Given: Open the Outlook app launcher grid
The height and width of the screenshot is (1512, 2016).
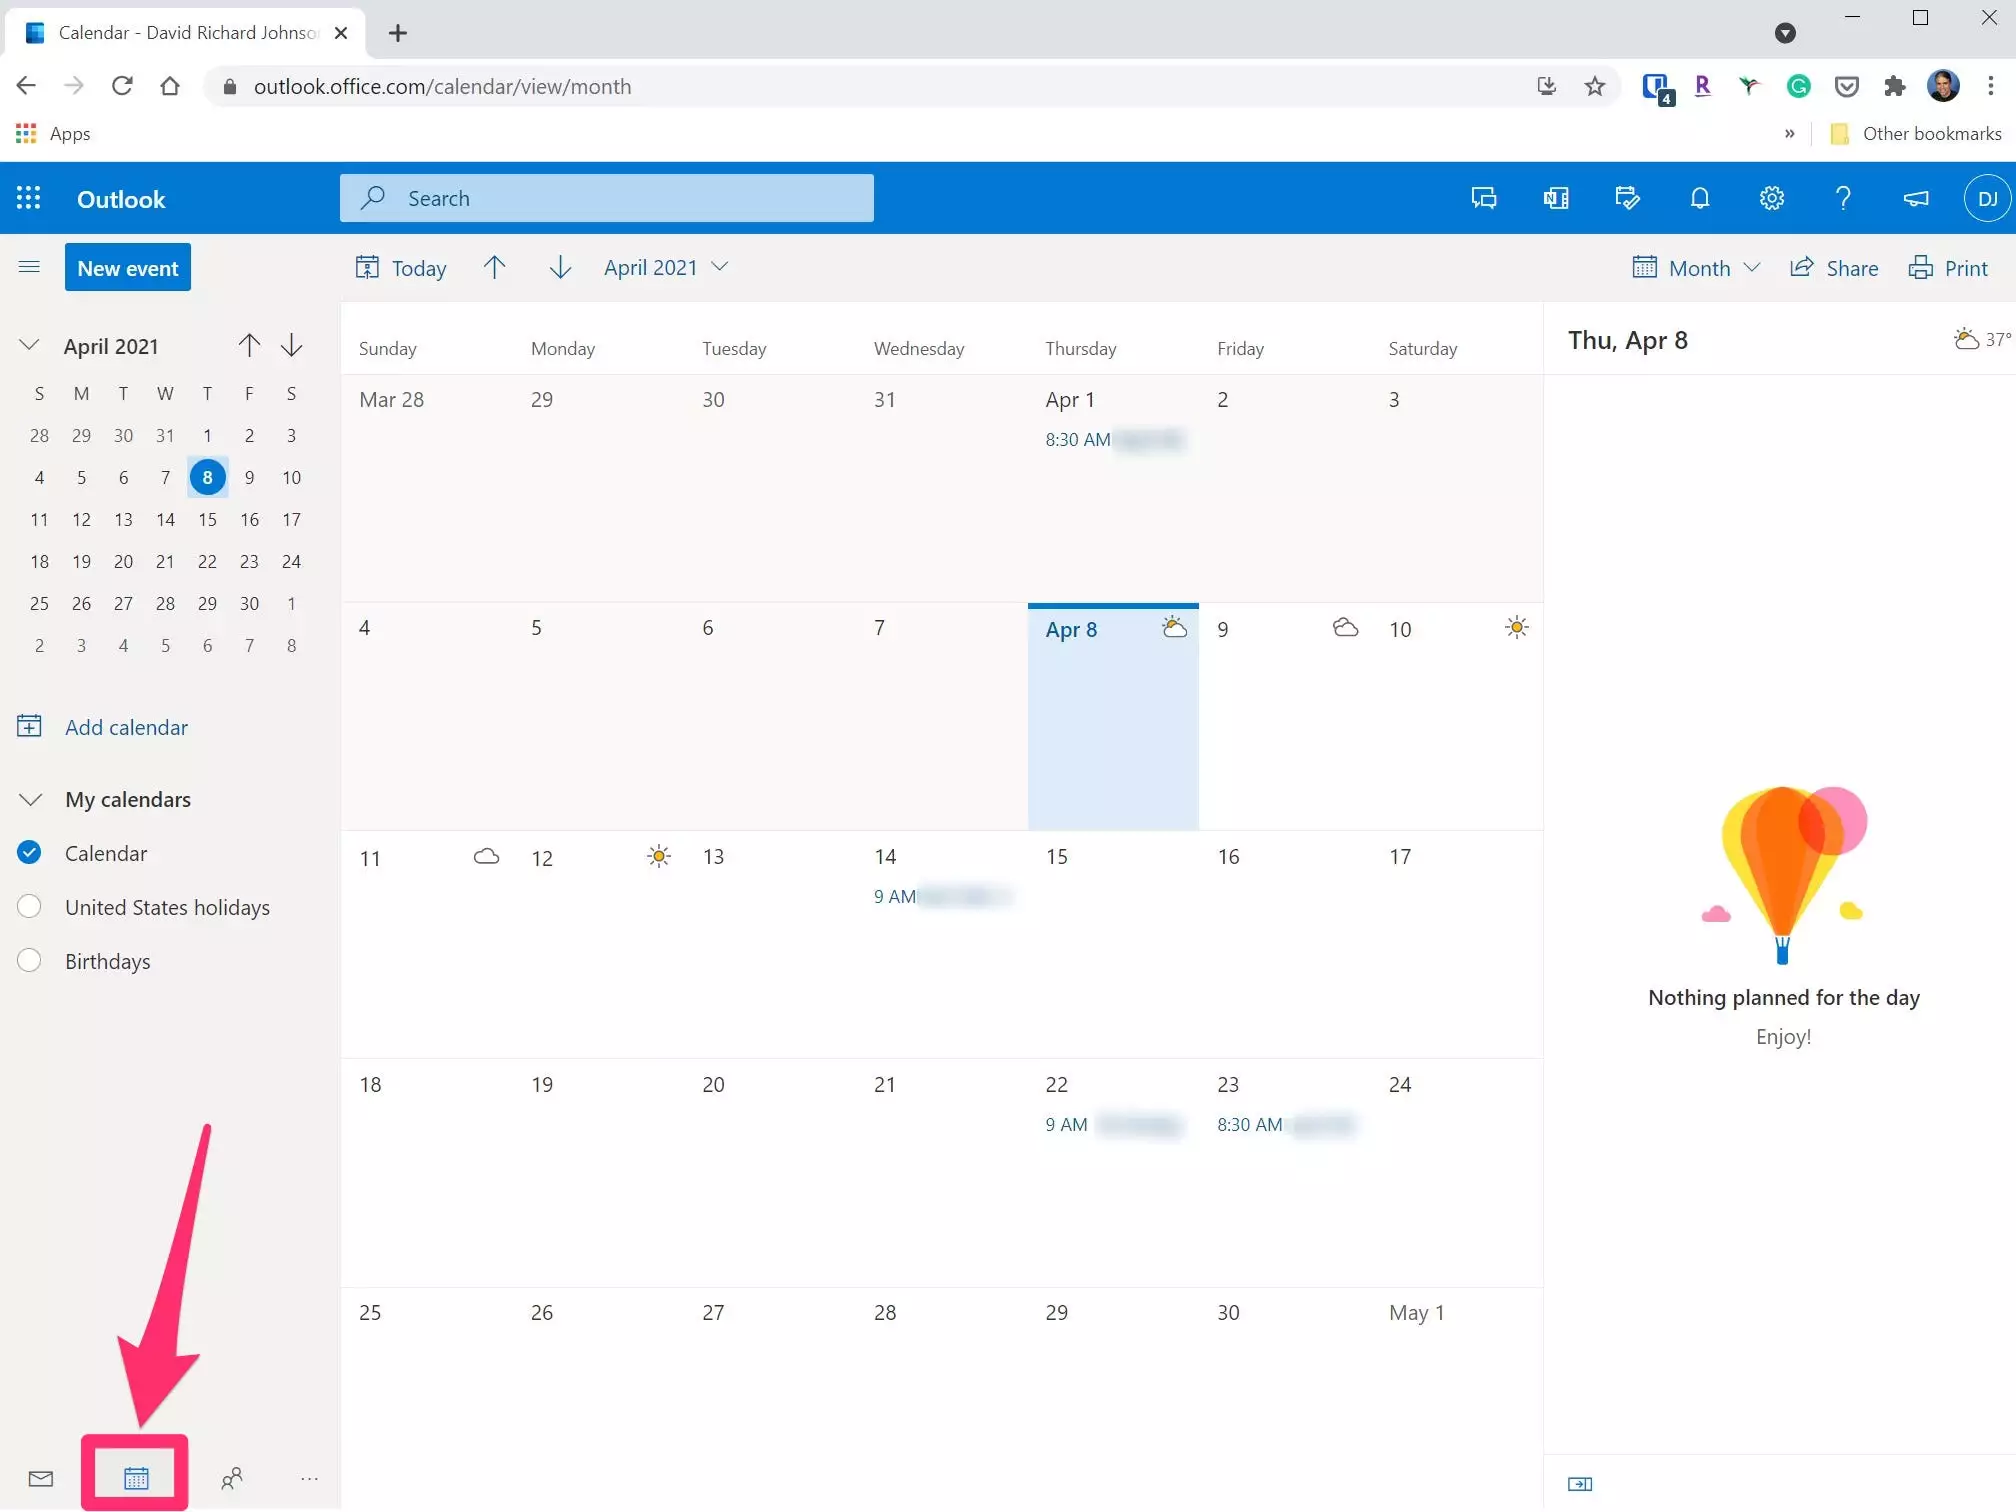Looking at the screenshot, I should click(x=29, y=198).
